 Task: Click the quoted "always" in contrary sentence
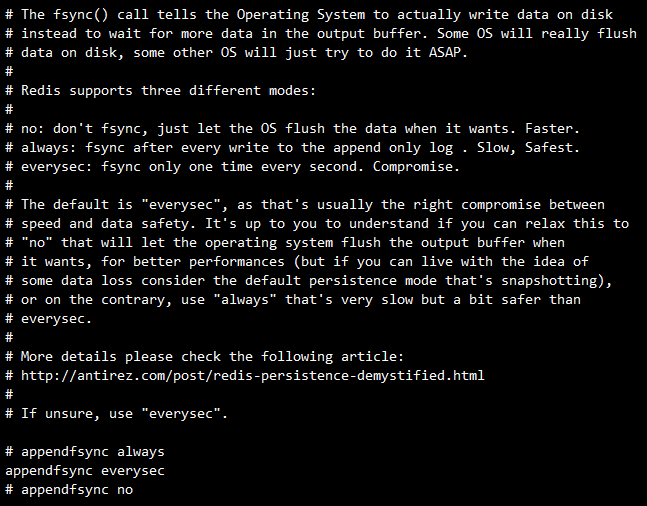245,300
